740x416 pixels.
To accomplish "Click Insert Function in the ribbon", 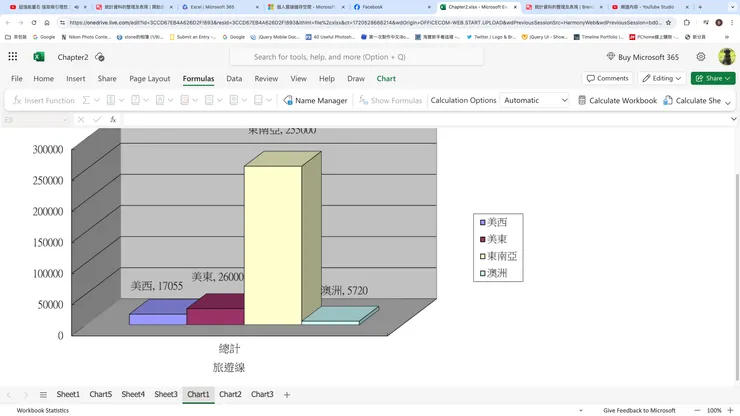I will coord(44,100).
